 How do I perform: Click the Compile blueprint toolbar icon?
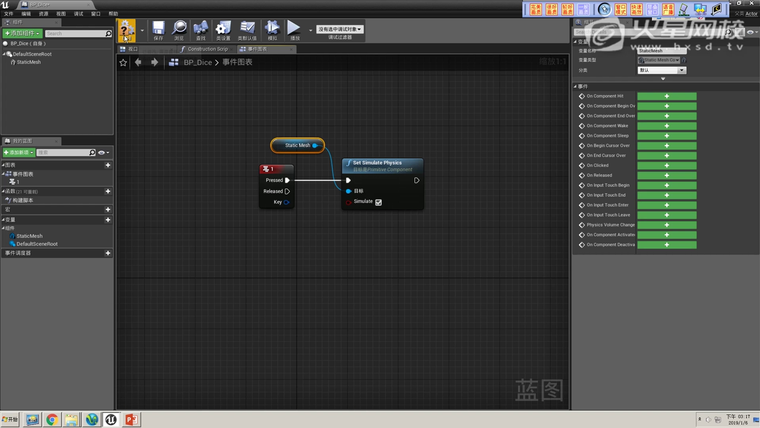(x=127, y=30)
